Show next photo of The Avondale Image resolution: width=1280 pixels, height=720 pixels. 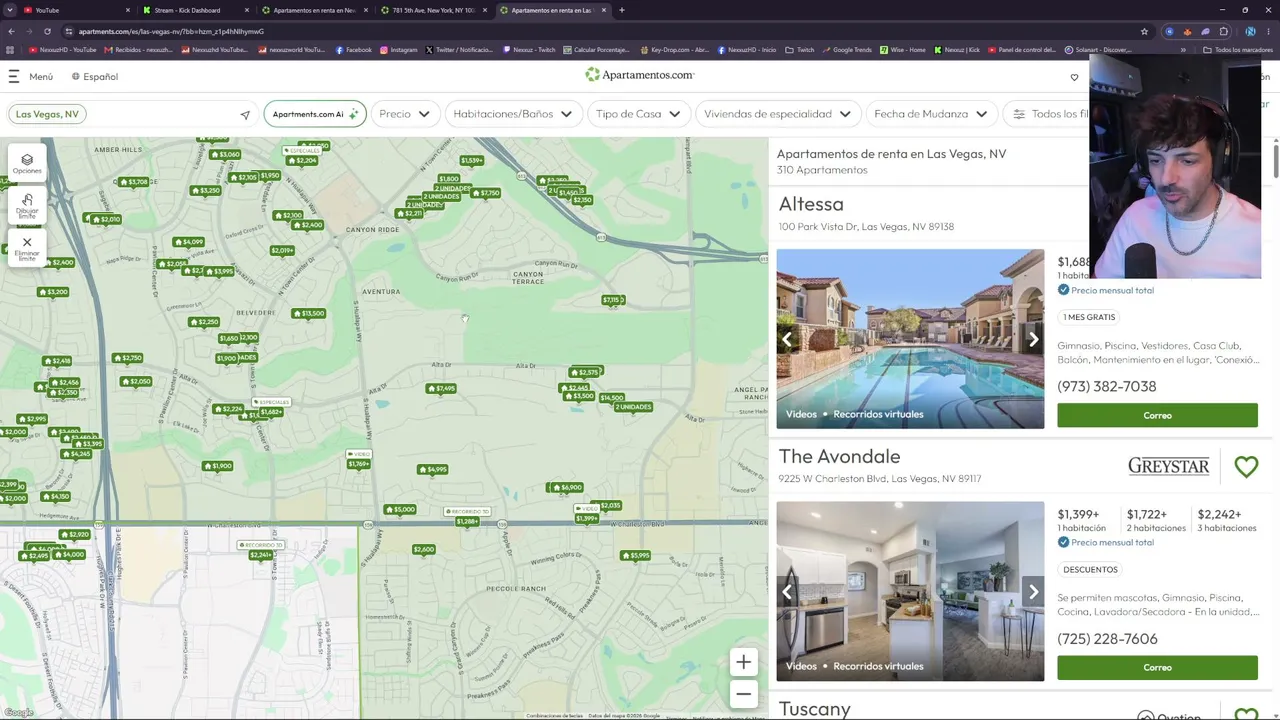1033,591
